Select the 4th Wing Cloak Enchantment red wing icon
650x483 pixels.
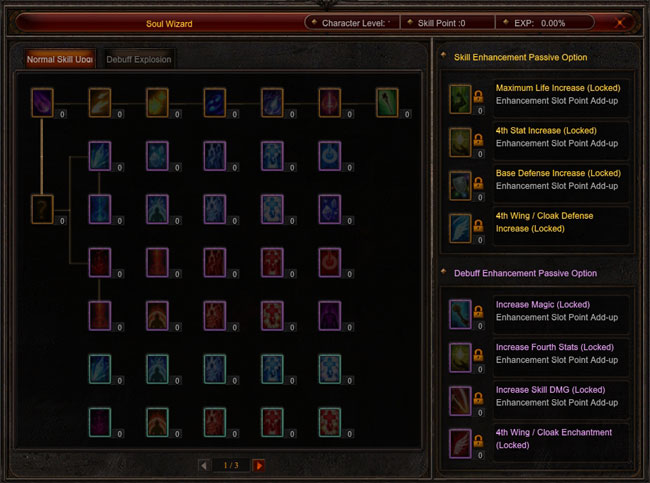(460, 444)
